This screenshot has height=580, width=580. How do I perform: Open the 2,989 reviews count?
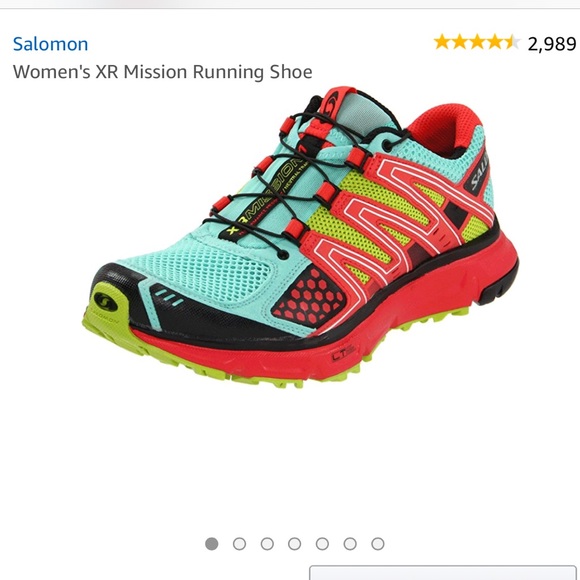click(x=552, y=44)
